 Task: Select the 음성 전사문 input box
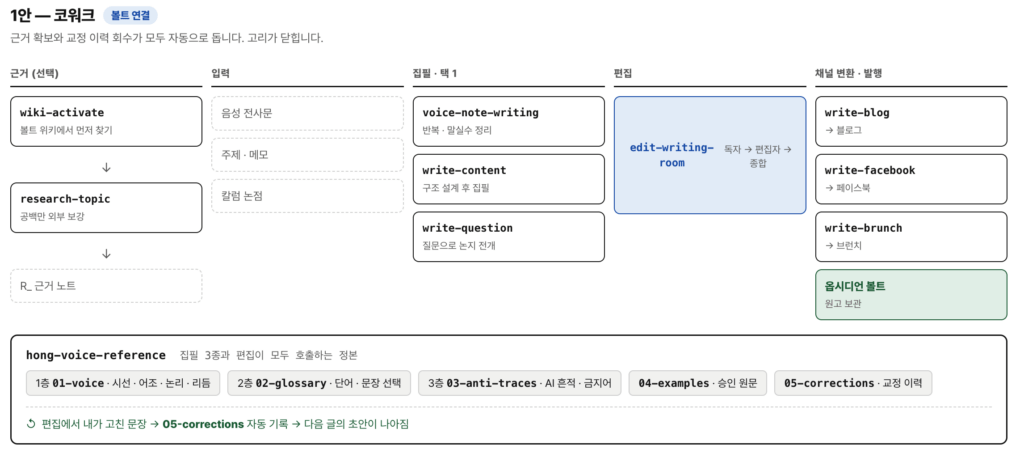pyautogui.click(x=308, y=114)
